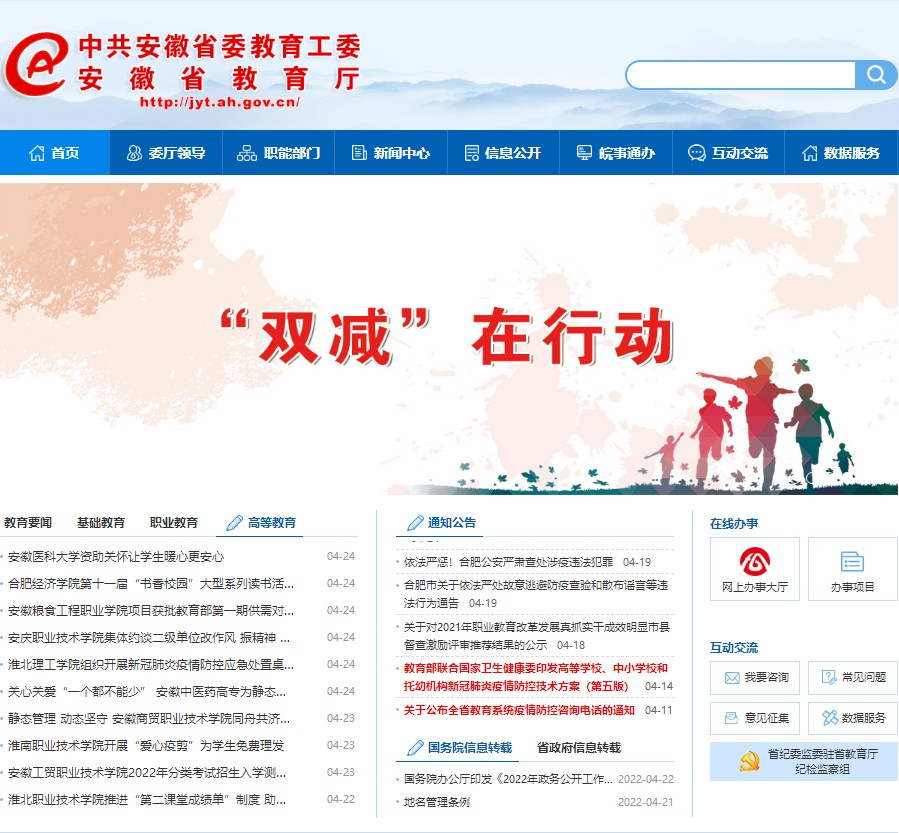Switch to the 教育要闻 tab
Image resolution: width=899 pixels, height=833 pixels.
coord(28,523)
